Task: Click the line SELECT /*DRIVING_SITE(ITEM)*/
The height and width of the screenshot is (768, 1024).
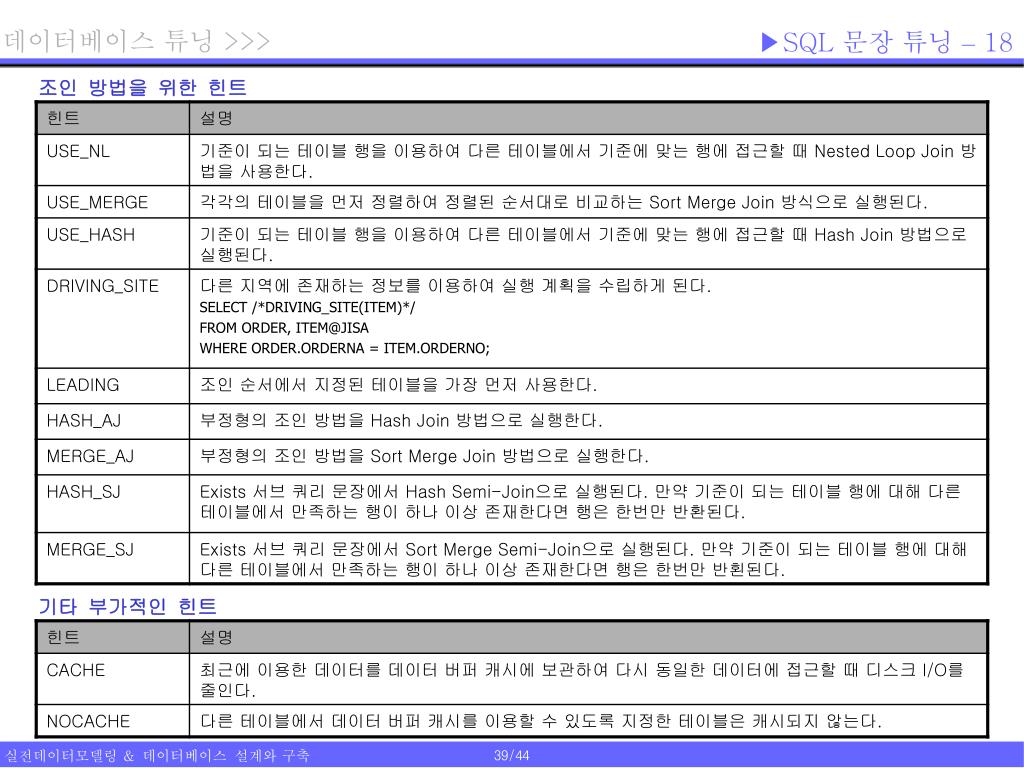Action: pyautogui.click(x=308, y=307)
